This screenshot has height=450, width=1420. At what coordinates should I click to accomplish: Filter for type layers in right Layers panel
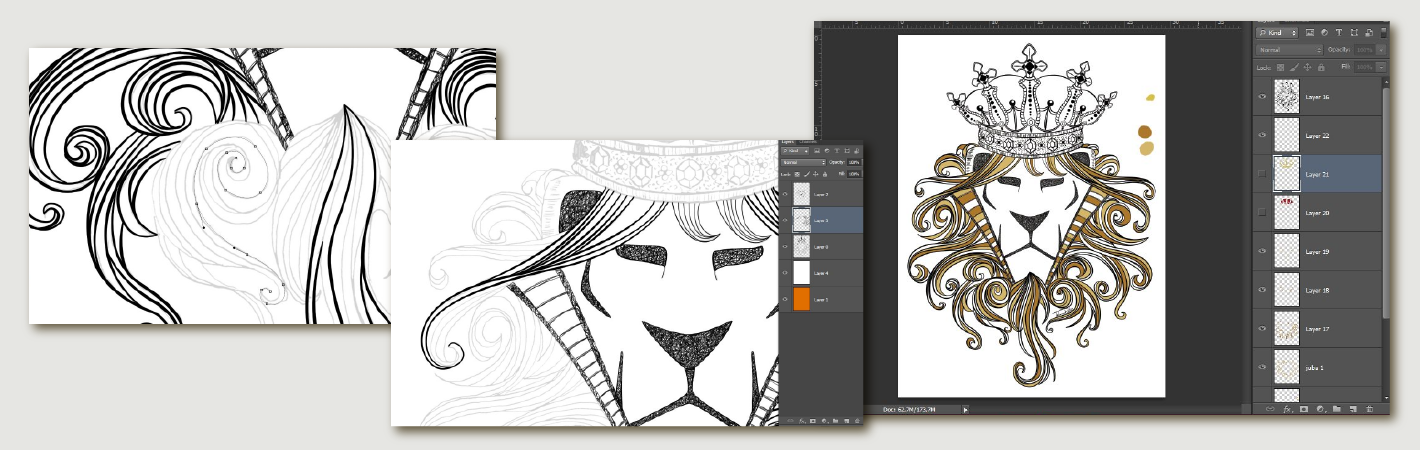(x=1339, y=33)
